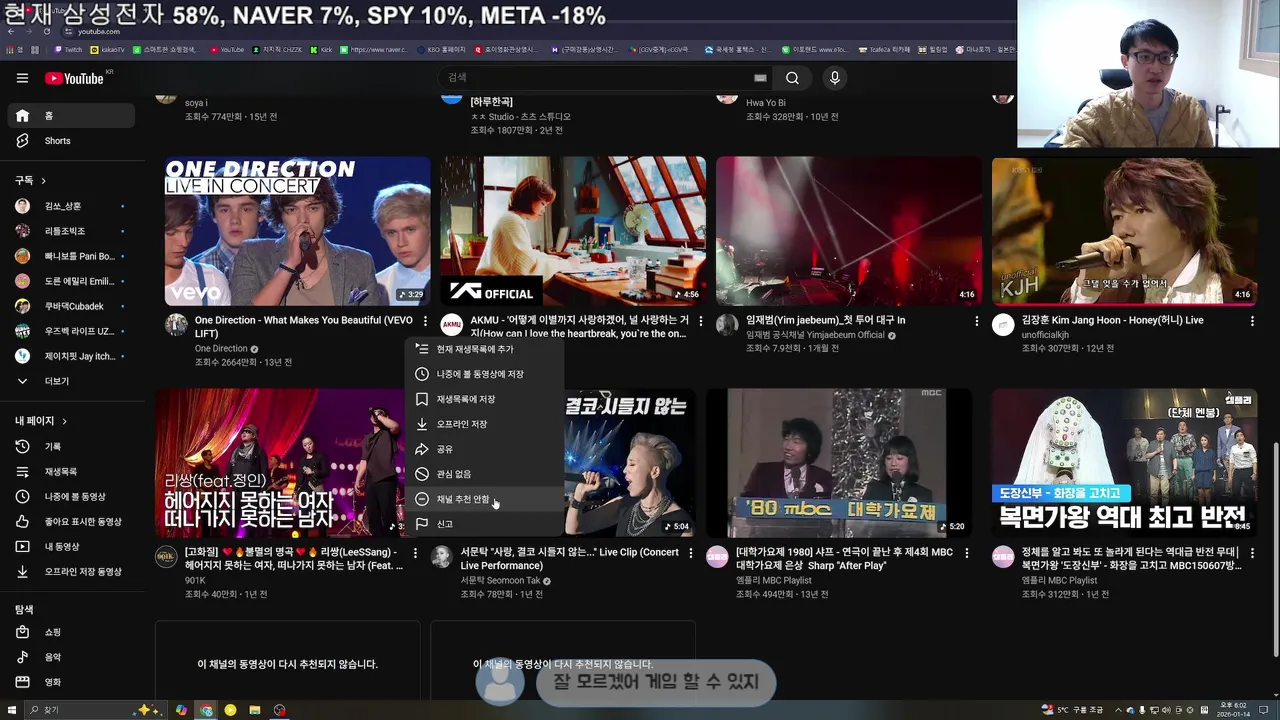Screen dimensions: 1280x720
Task: Select 공유 menu item
Action: (x=484, y=449)
